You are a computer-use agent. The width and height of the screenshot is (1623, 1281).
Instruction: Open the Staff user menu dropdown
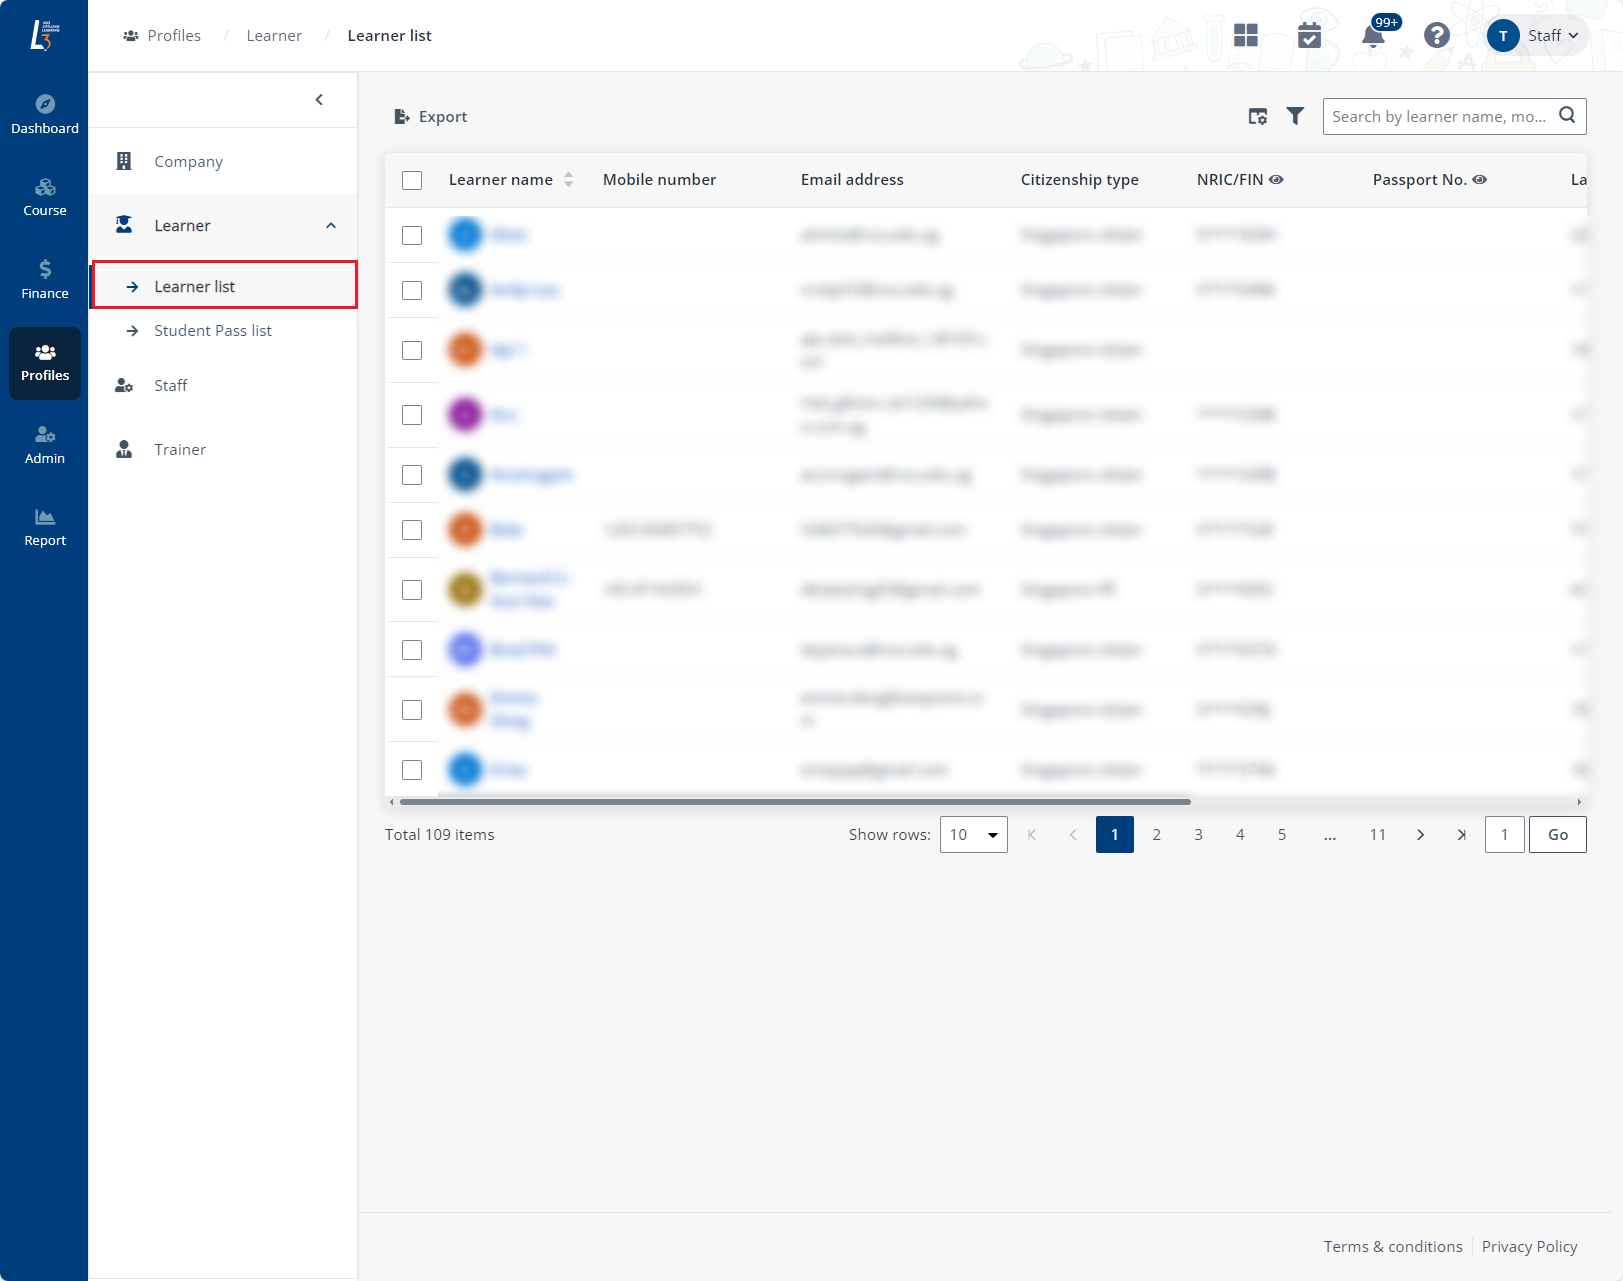[1537, 36]
